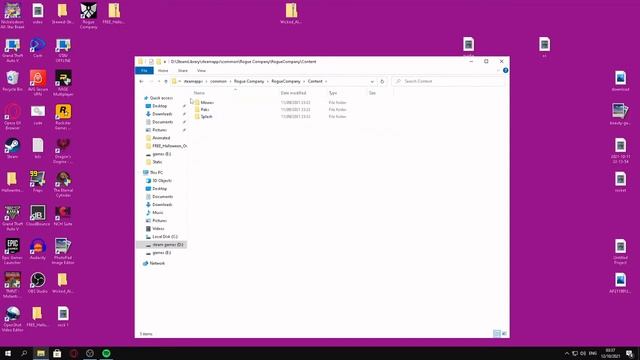Open the CloudBounce desktop shortcut
This screenshot has height=360, width=640.
[38, 216]
